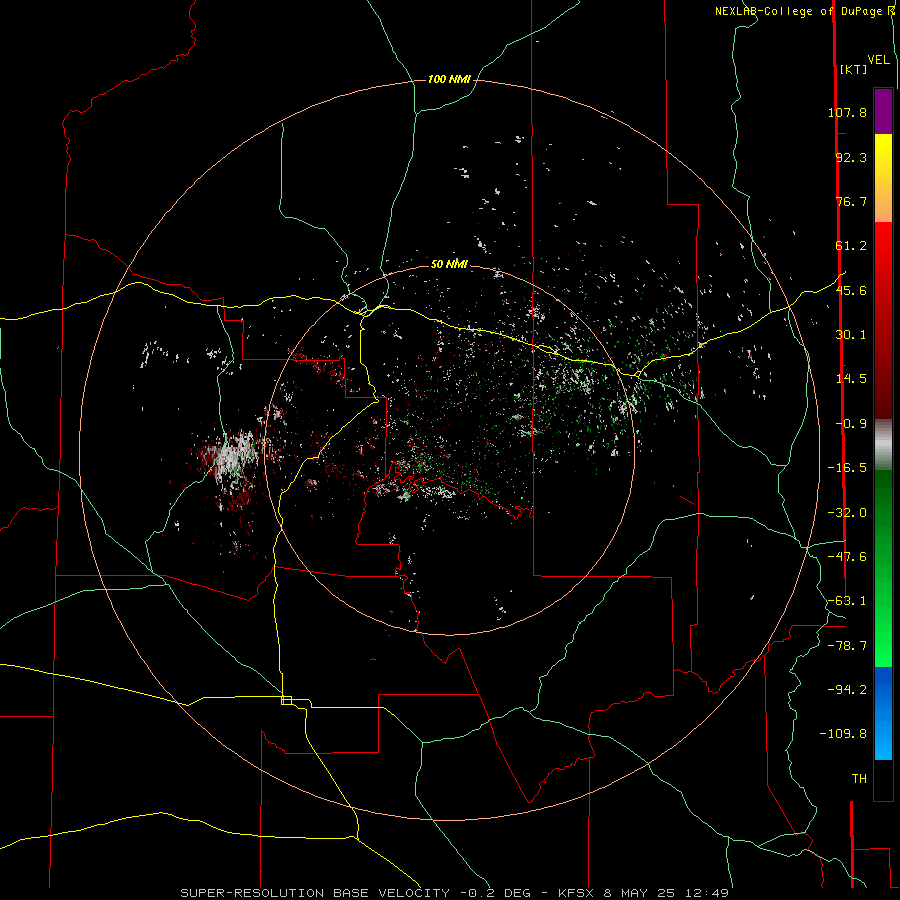Click the -78.7 velocity scale value
The height and width of the screenshot is (900, 900).
[847, 646]
